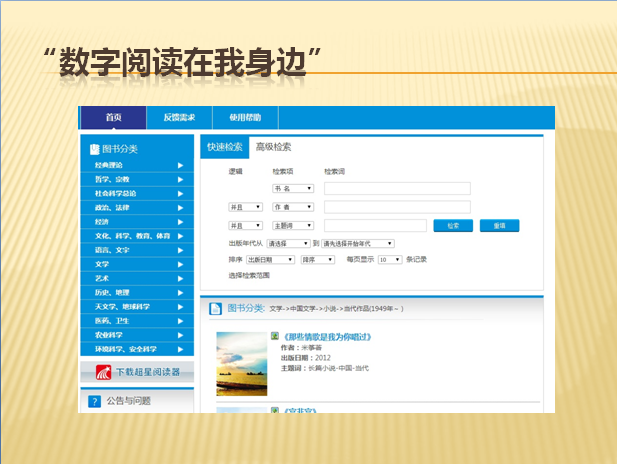Click the 图书分类 book icon in sidebar header
Viewport: 617px width, 464px height.
click(x=94, y=148)
